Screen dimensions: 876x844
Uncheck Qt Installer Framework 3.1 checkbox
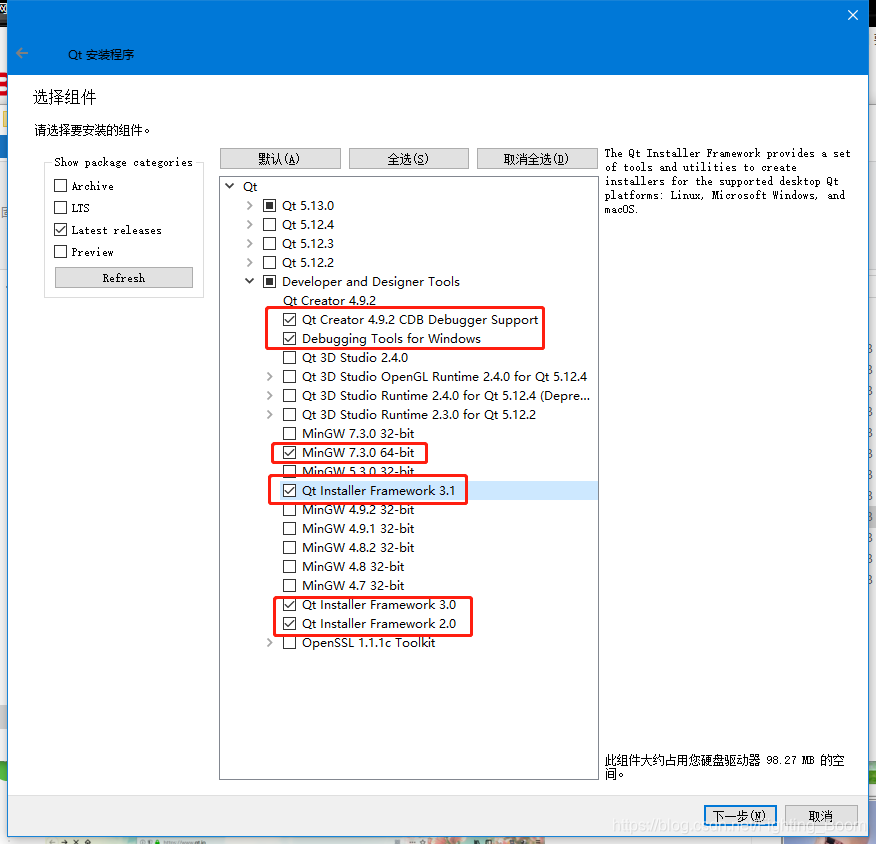coord(289,490)
